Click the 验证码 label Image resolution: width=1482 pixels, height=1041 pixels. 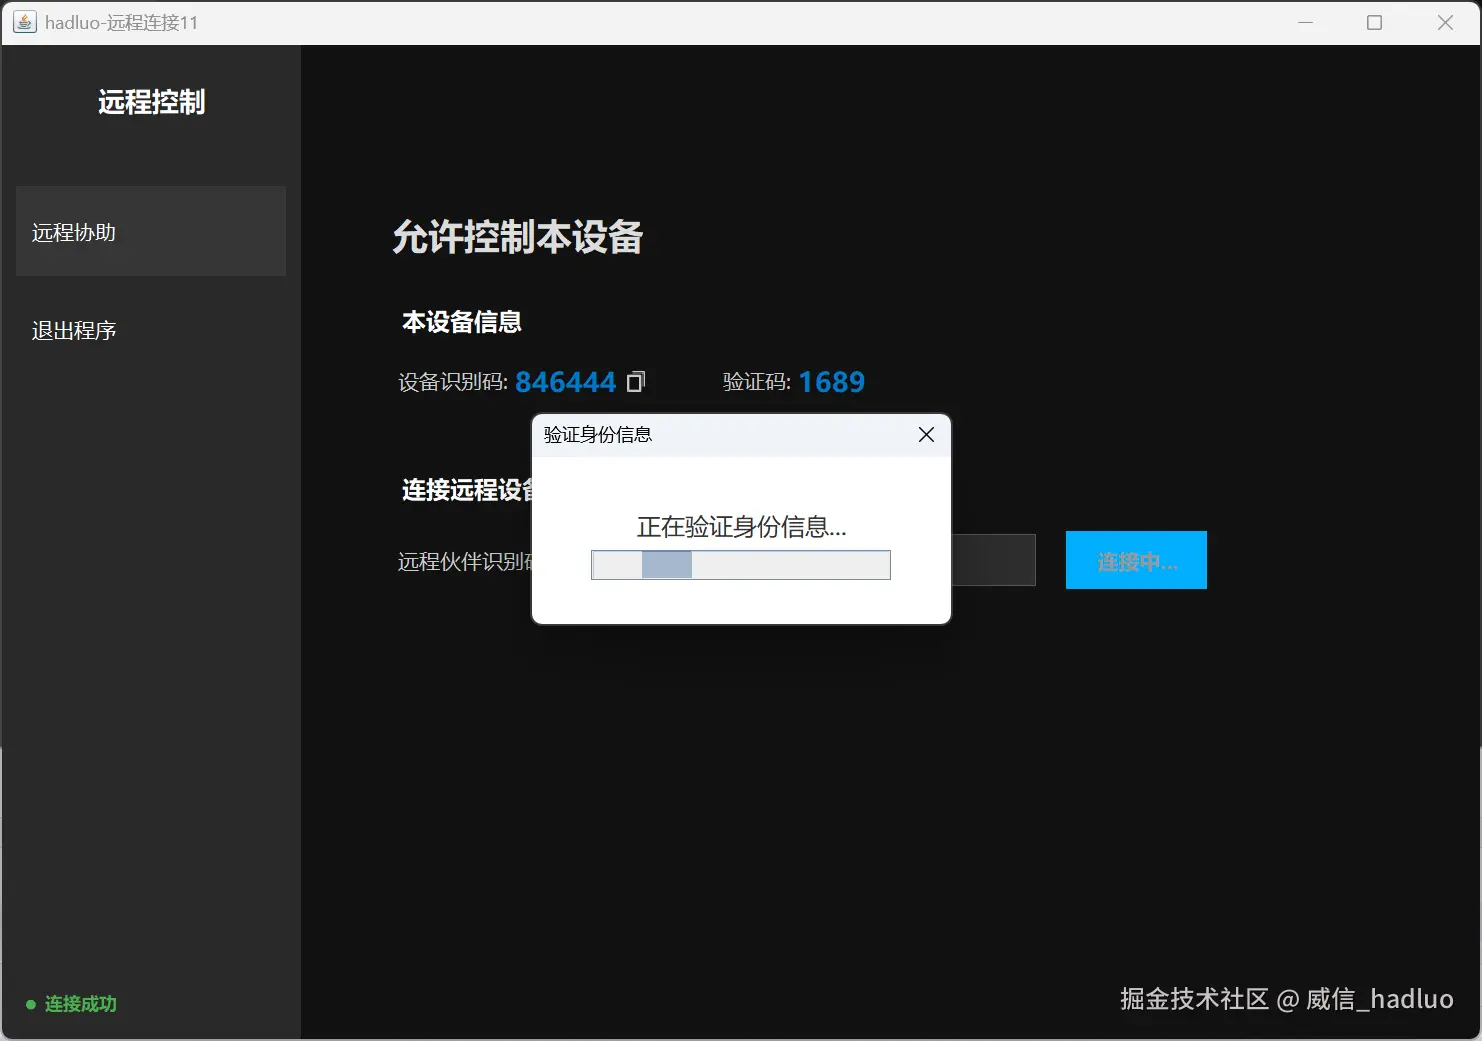tap(757, 382)
